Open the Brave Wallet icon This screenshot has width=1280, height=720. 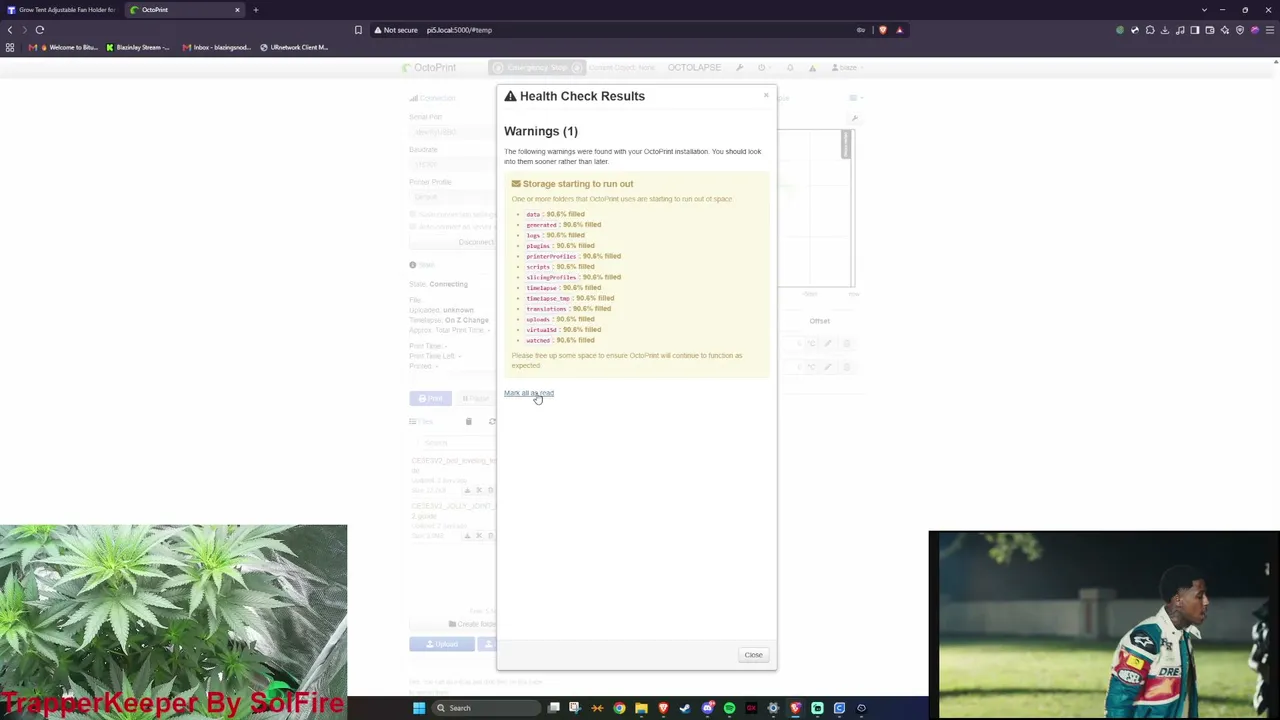pyautogui.click(x=1209, y=30)
